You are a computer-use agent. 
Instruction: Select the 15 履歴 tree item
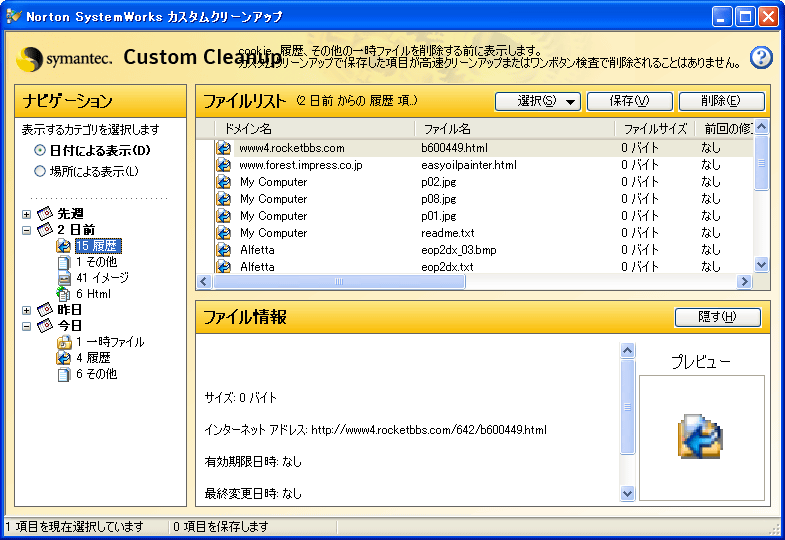pos(98,246)
